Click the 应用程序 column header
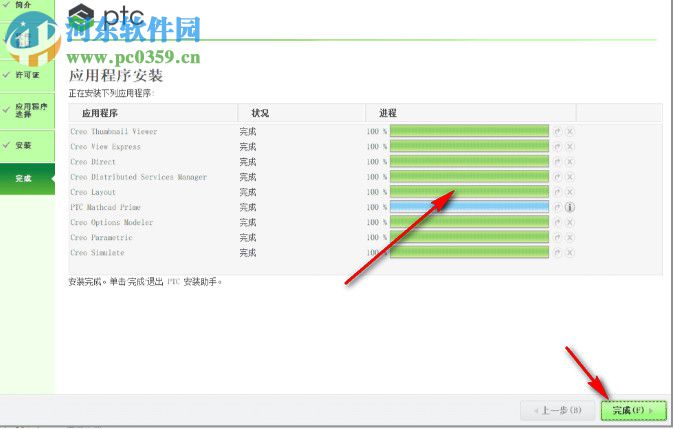The height and width of the screenshot is (429, 673). point(153,113)
